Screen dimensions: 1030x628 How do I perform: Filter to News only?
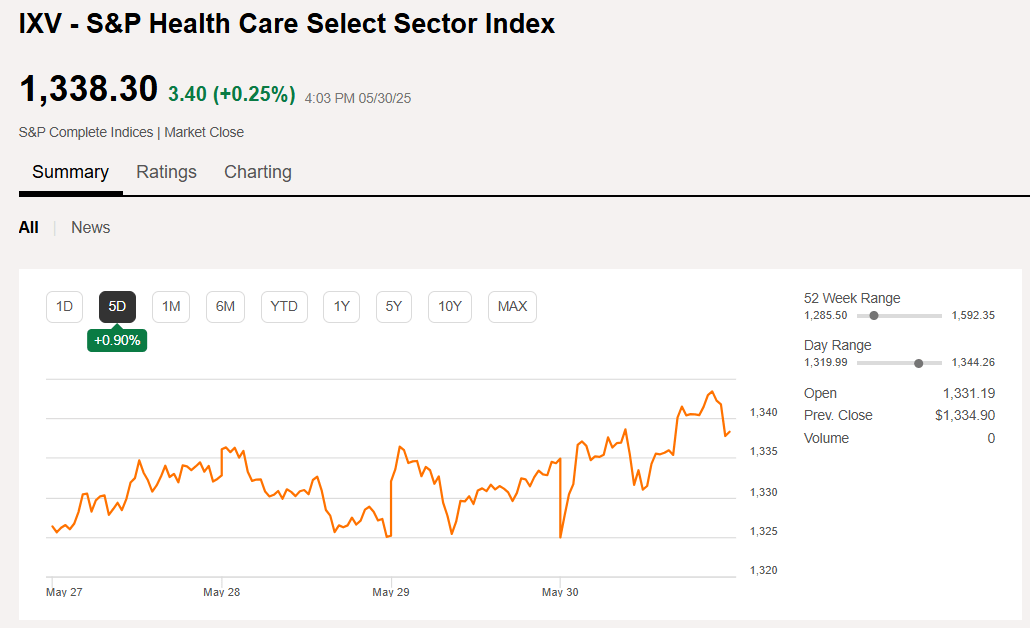90,228
